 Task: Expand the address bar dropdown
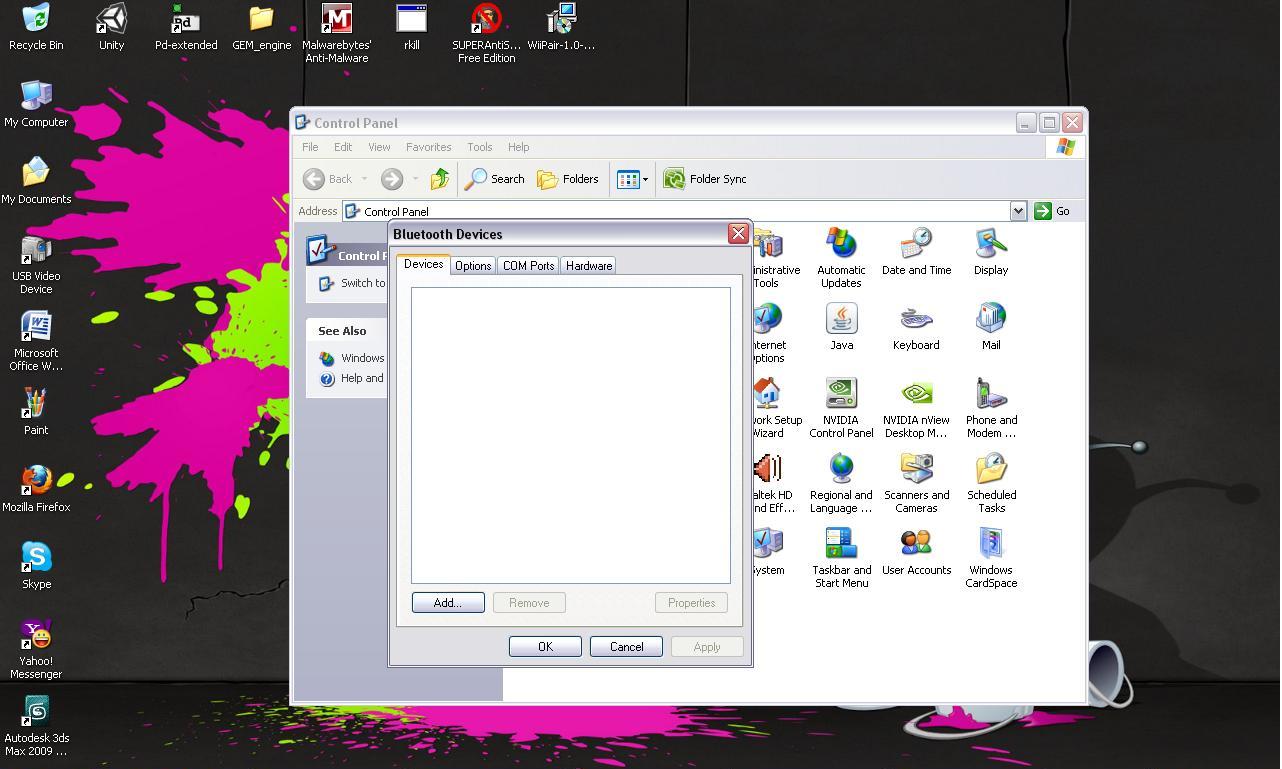pos(1018,210)
